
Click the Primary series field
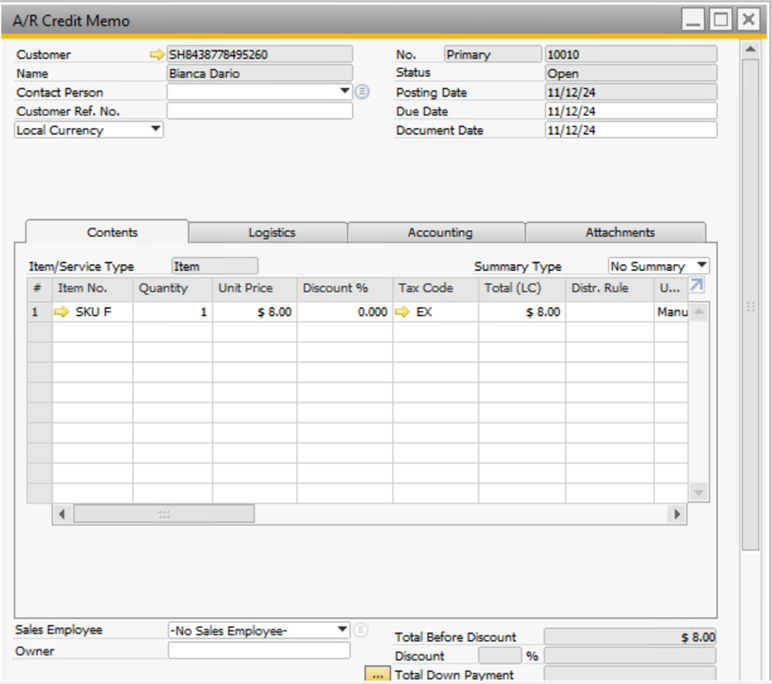(x=492, y=54)
